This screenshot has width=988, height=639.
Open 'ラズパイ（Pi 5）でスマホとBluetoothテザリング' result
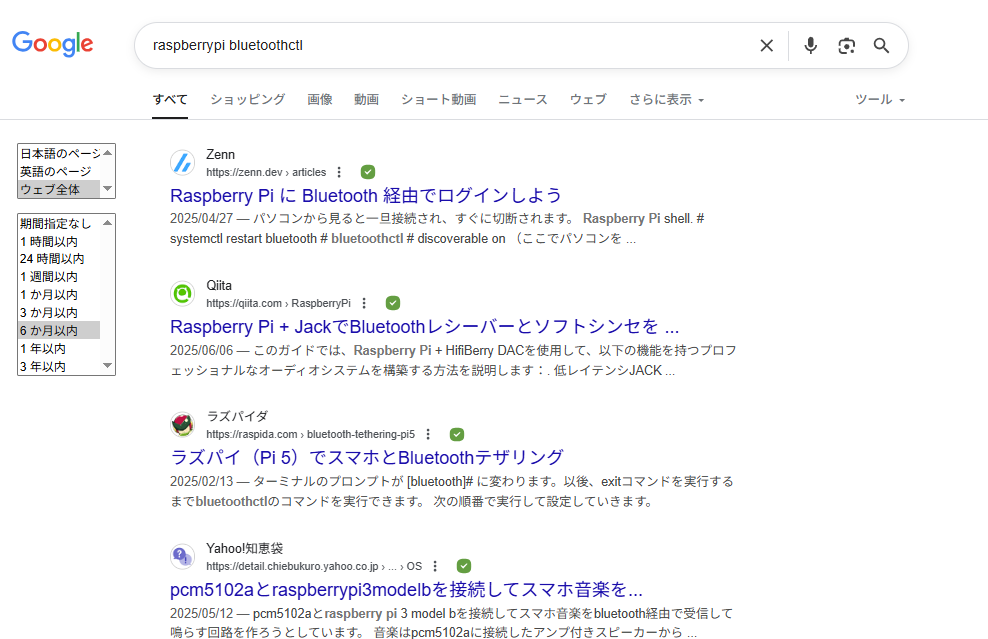[367, 458]
